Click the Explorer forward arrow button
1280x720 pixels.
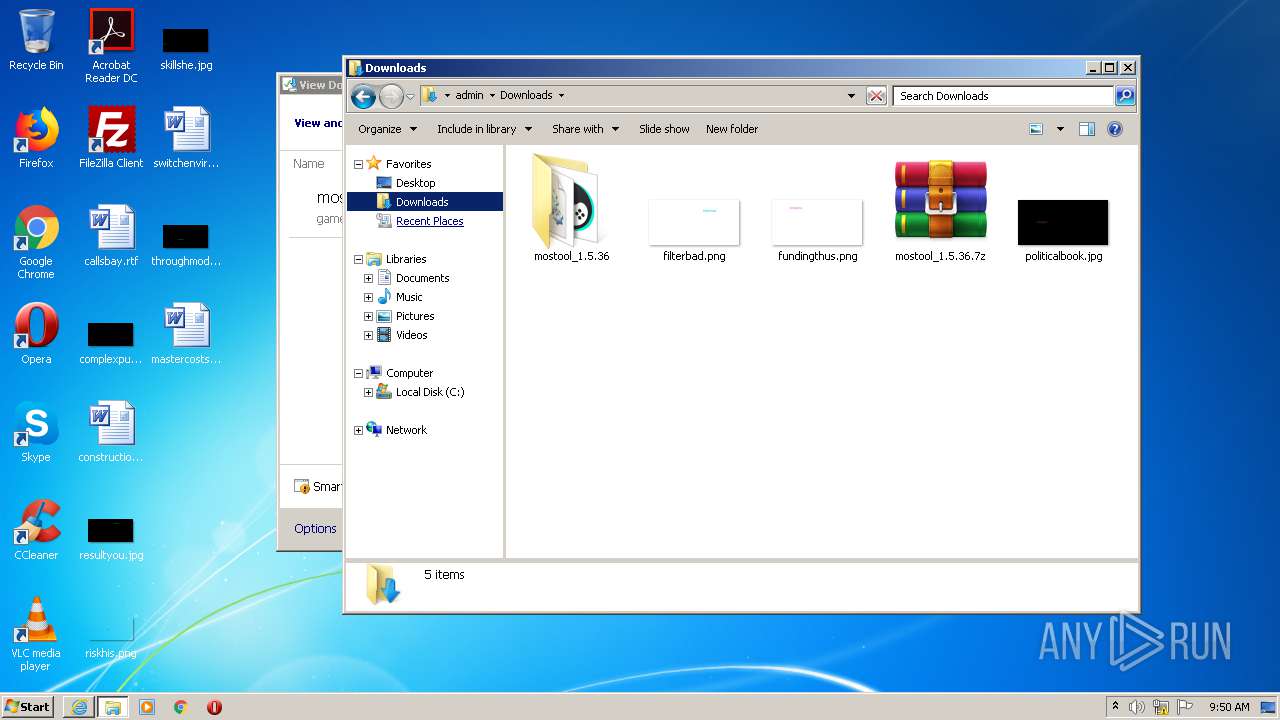(391, 96)
